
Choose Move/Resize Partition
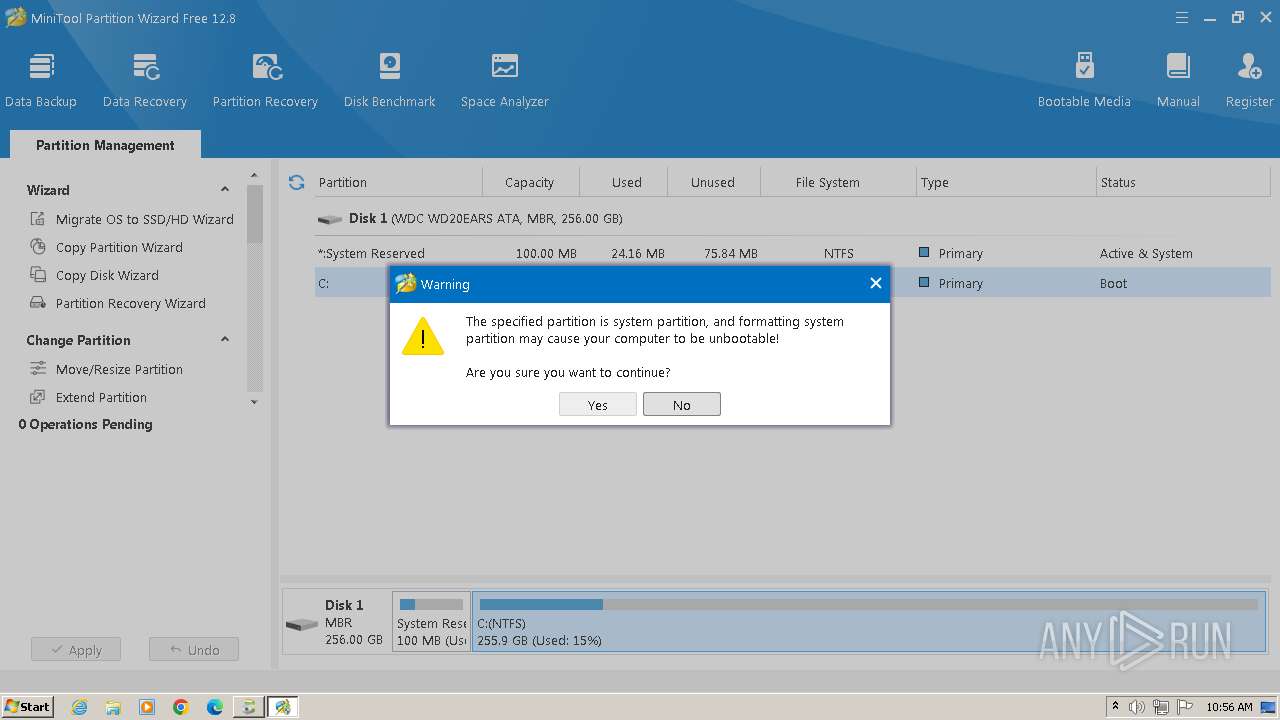(x=107, y=369)
